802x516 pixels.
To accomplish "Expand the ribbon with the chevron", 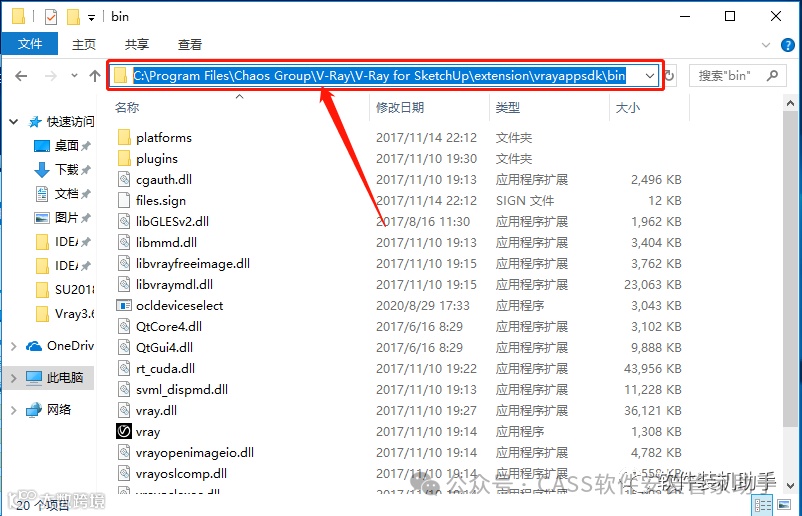I will pyautogui.click(x=766, y=45).
